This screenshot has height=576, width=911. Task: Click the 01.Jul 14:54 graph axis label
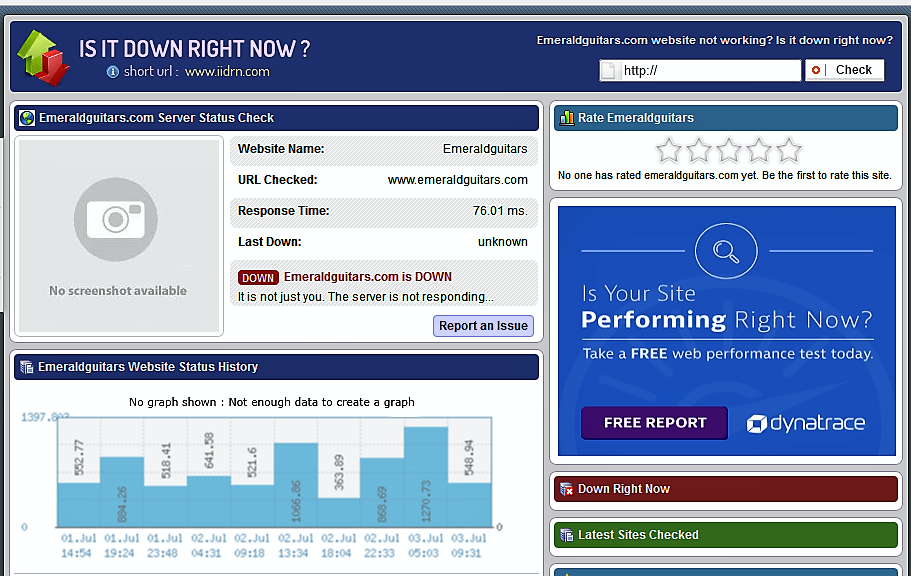point(77,546)
